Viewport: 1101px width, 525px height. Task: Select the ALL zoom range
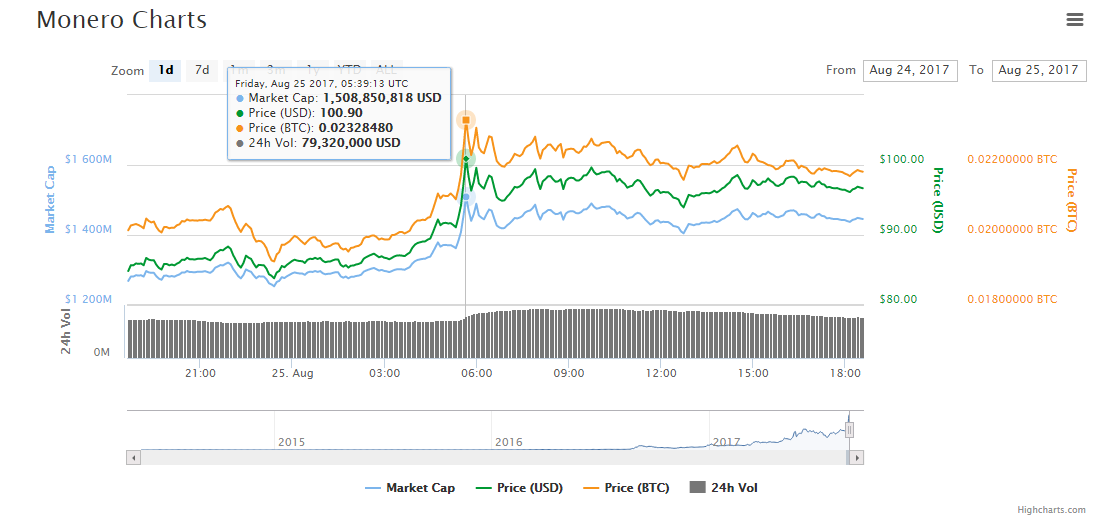(x=387, y=70)
